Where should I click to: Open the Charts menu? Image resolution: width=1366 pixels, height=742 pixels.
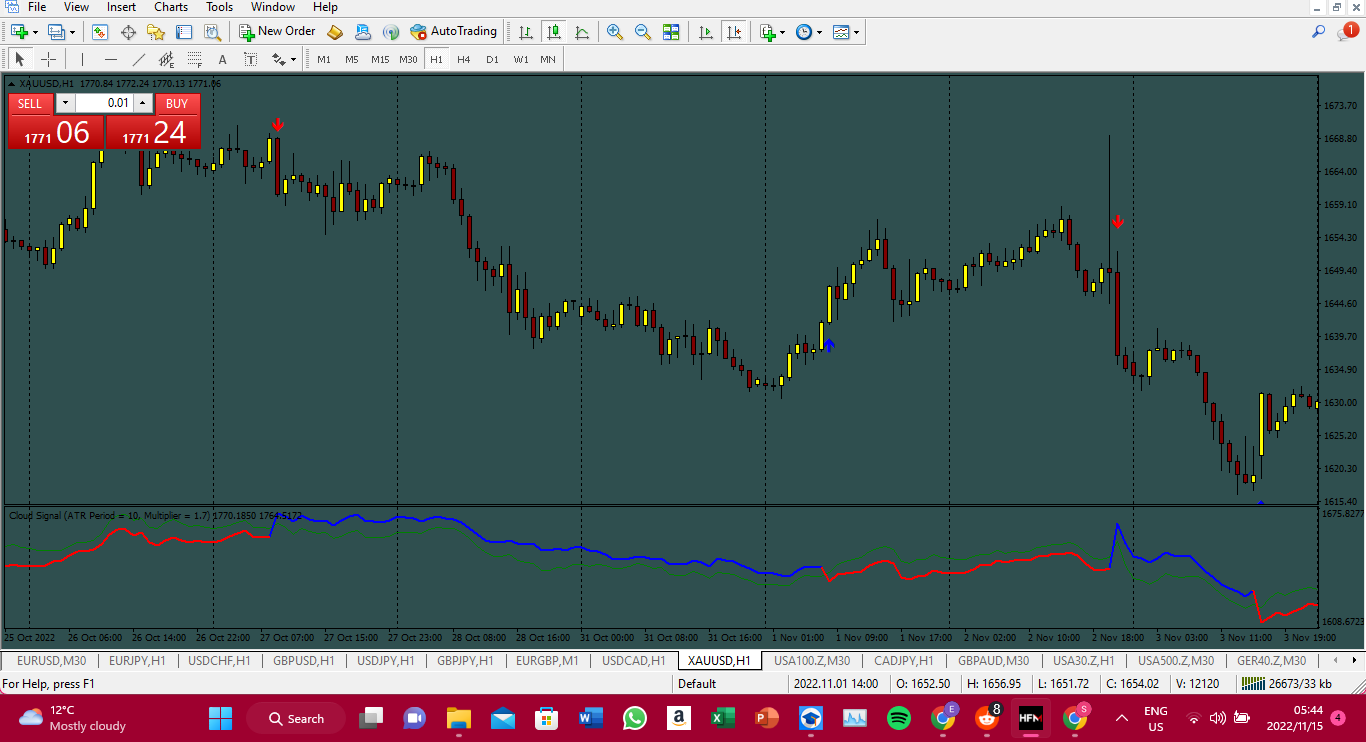[171, 7]
